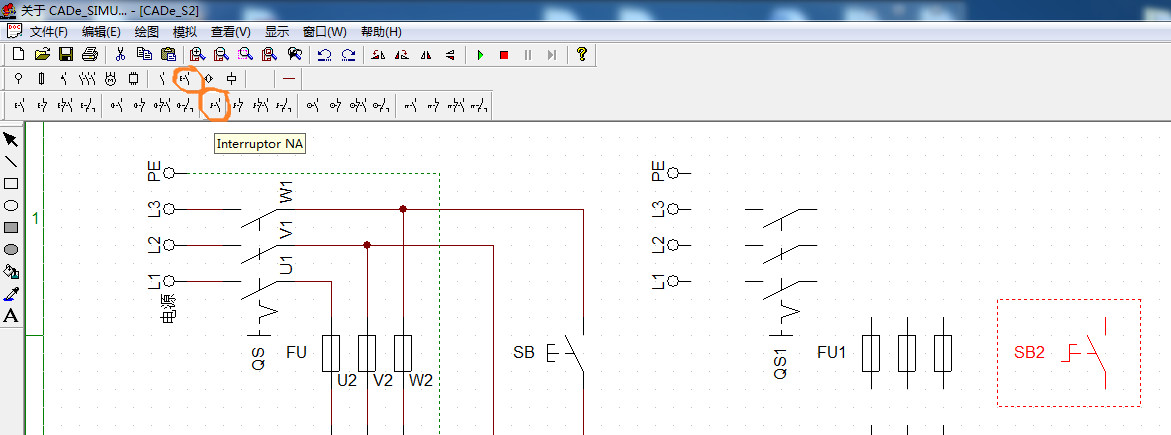Screen dimensions: 1171x435
Task: Open the 文件(F) menu
Action: click(49, 32)
